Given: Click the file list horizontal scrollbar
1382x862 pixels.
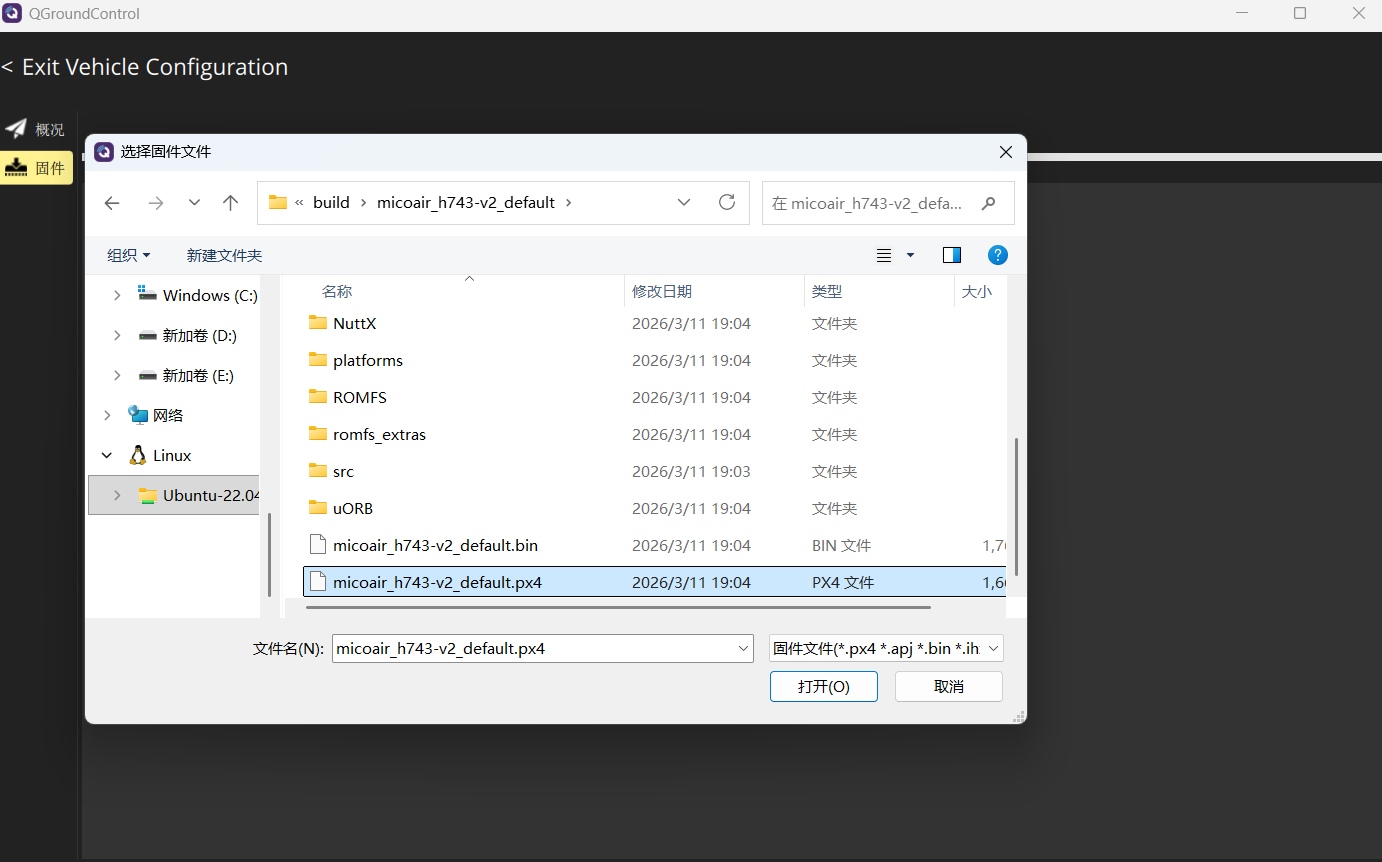Looking at the screenshot, I should pyautogui.click(x=618, y=607).
